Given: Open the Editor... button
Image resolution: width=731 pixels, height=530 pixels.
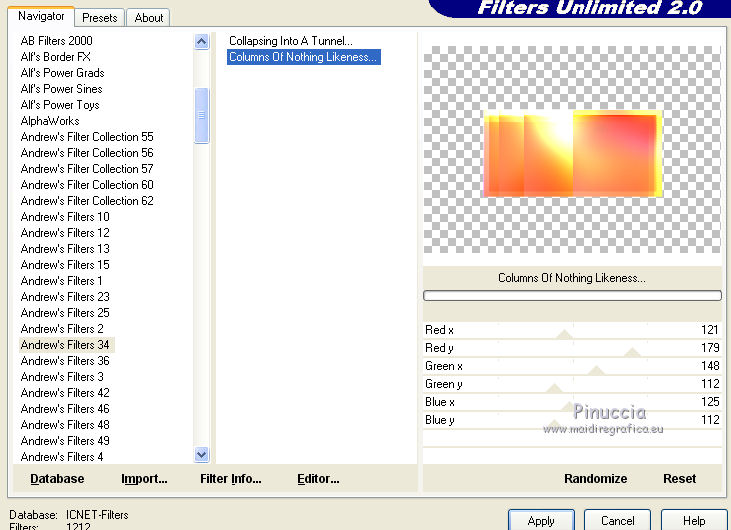Looking at the screenshot, I should 318,479.
